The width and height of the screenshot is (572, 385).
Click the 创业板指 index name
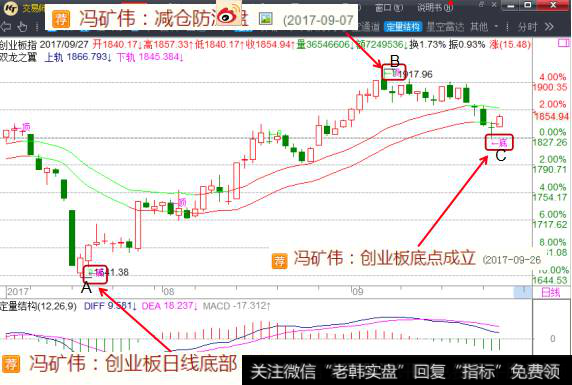[x=18, y=45]
